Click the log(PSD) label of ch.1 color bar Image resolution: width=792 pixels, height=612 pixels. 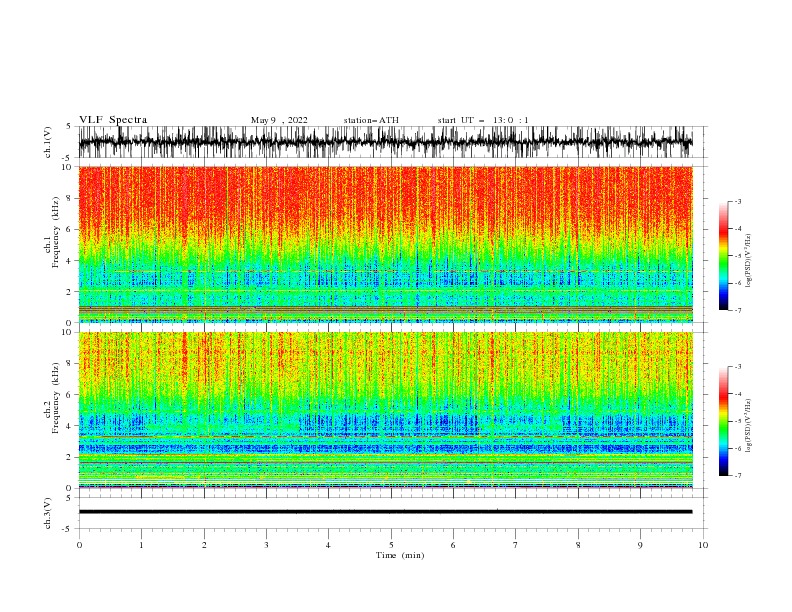click(749, 261)
